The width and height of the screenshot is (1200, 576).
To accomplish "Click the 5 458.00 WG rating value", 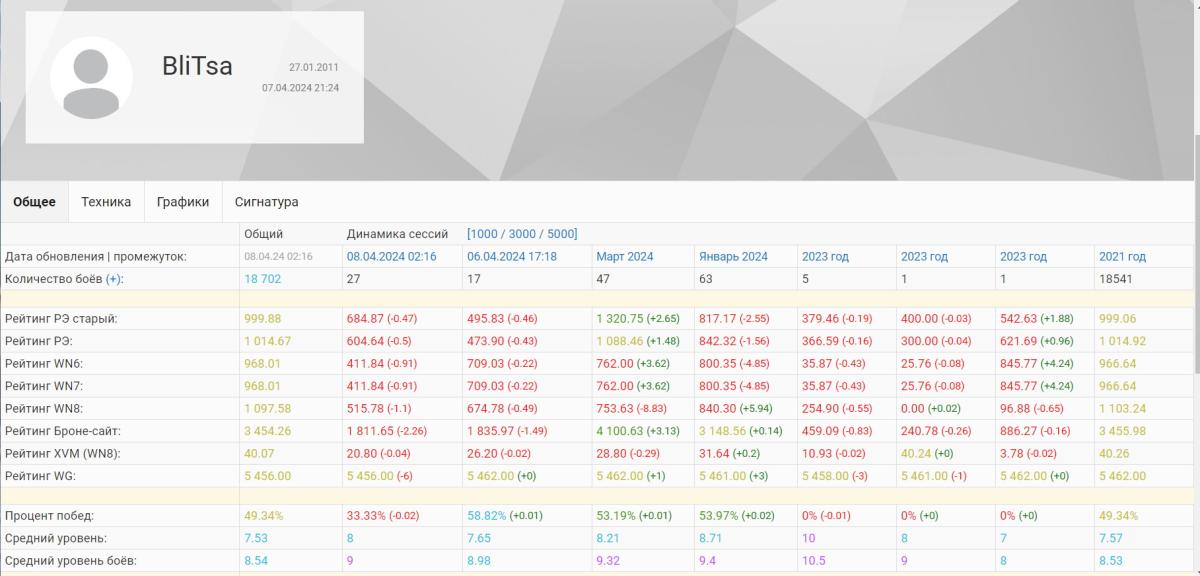I will click(x=825, y=476).
